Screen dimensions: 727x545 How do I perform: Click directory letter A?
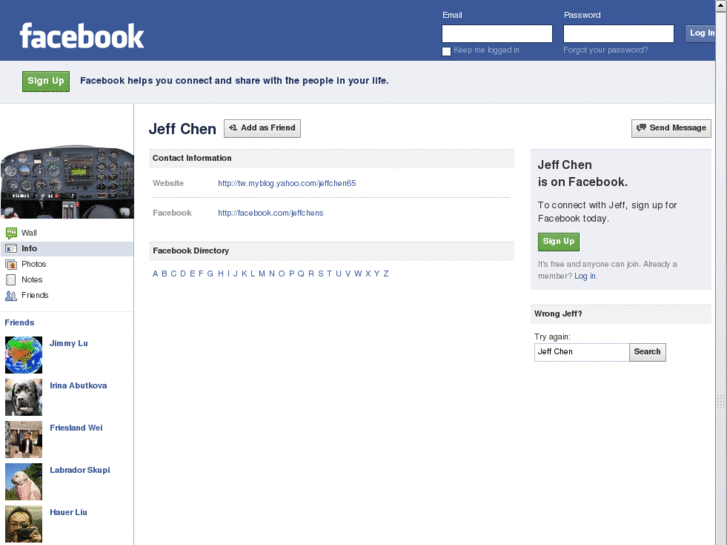click(155, 274)
